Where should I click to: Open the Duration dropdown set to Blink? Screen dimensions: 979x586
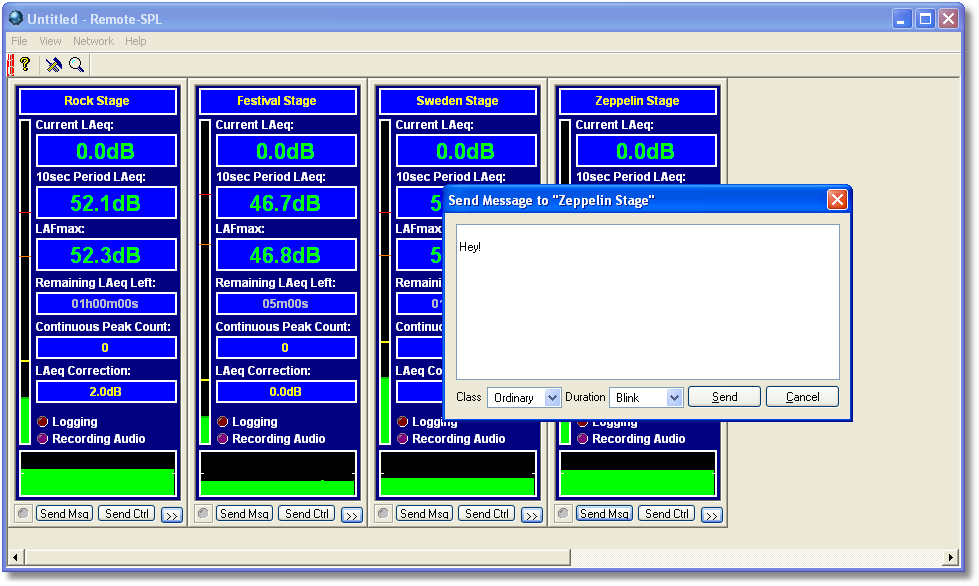[x=674, y=398]
